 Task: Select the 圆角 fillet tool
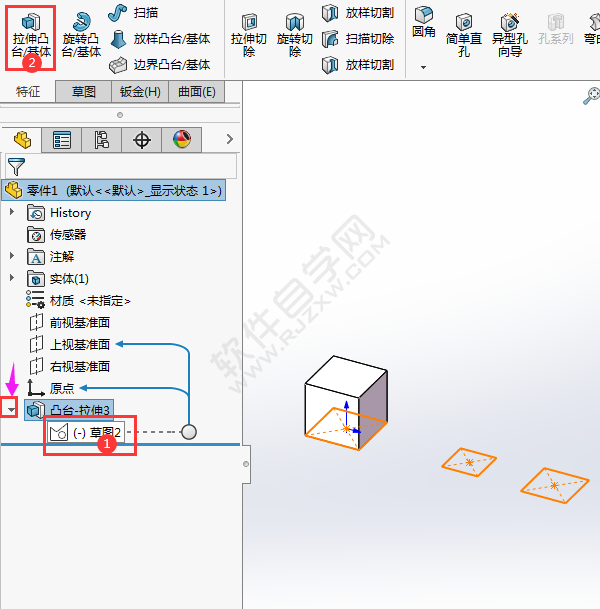tap(423, 23)
